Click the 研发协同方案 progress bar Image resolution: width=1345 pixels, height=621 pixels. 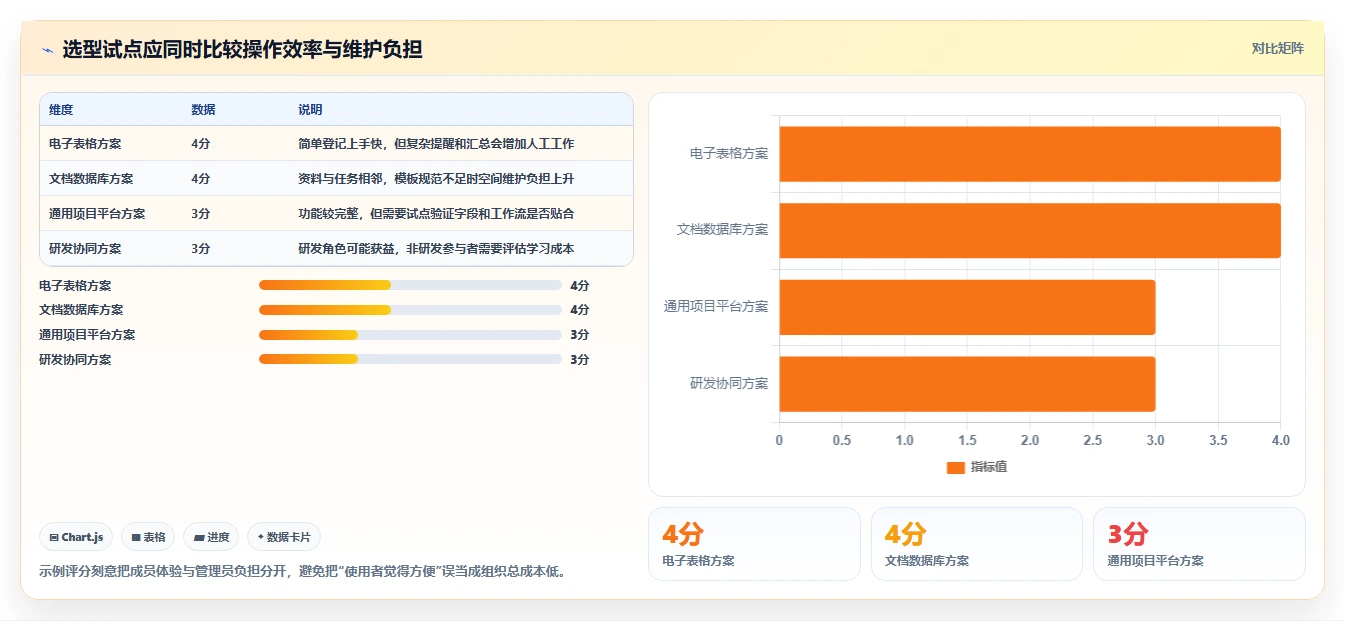click(410, 359)
